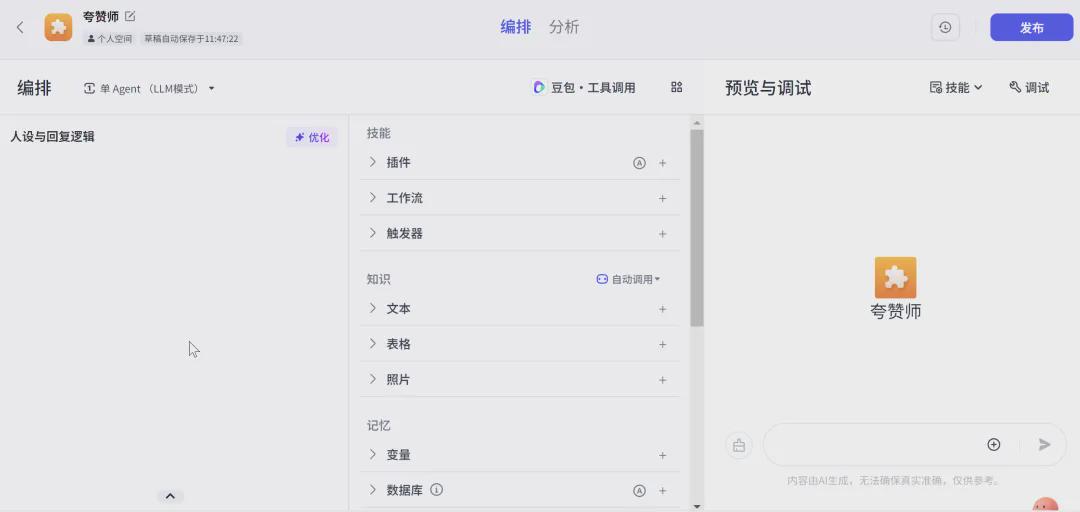Open 单 Agent (LLM模式) mode dropdown

[x=149, y=88]
